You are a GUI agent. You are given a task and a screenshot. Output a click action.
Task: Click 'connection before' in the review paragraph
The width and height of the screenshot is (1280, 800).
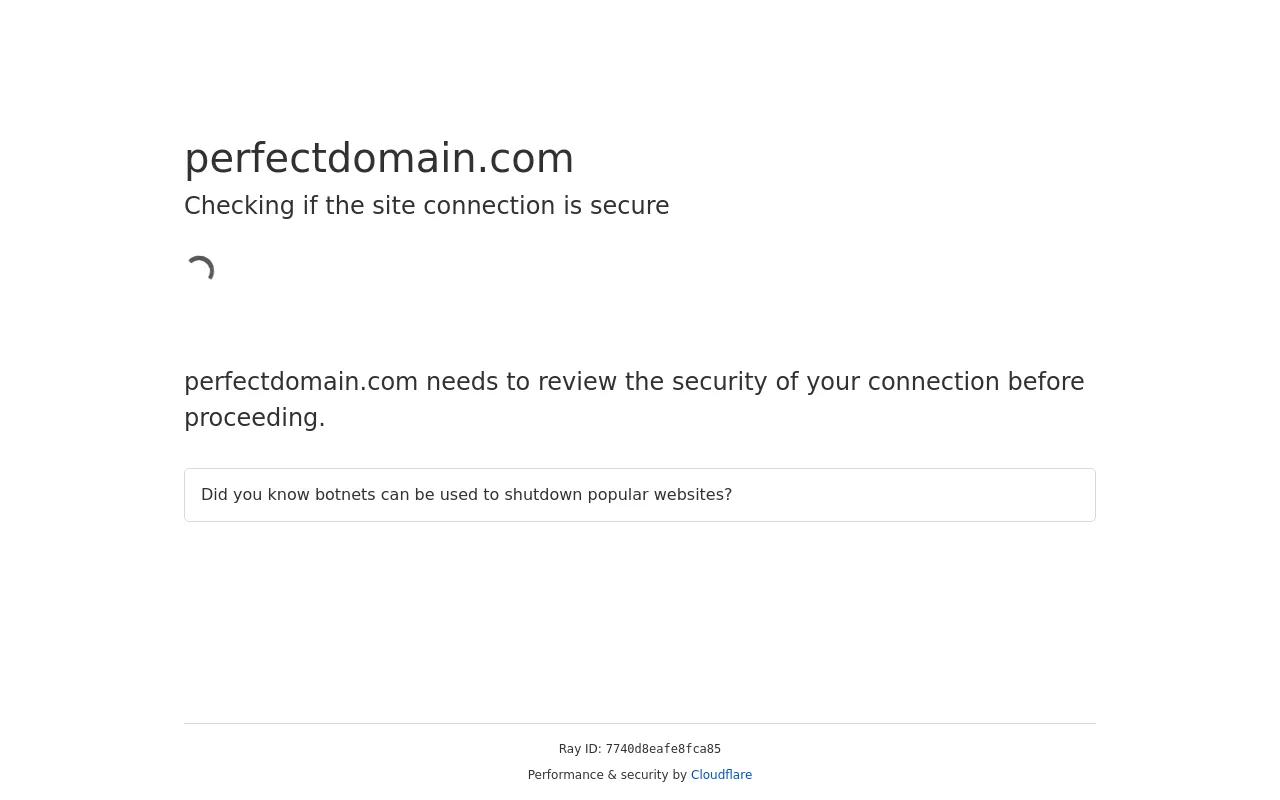pos(976,382)
